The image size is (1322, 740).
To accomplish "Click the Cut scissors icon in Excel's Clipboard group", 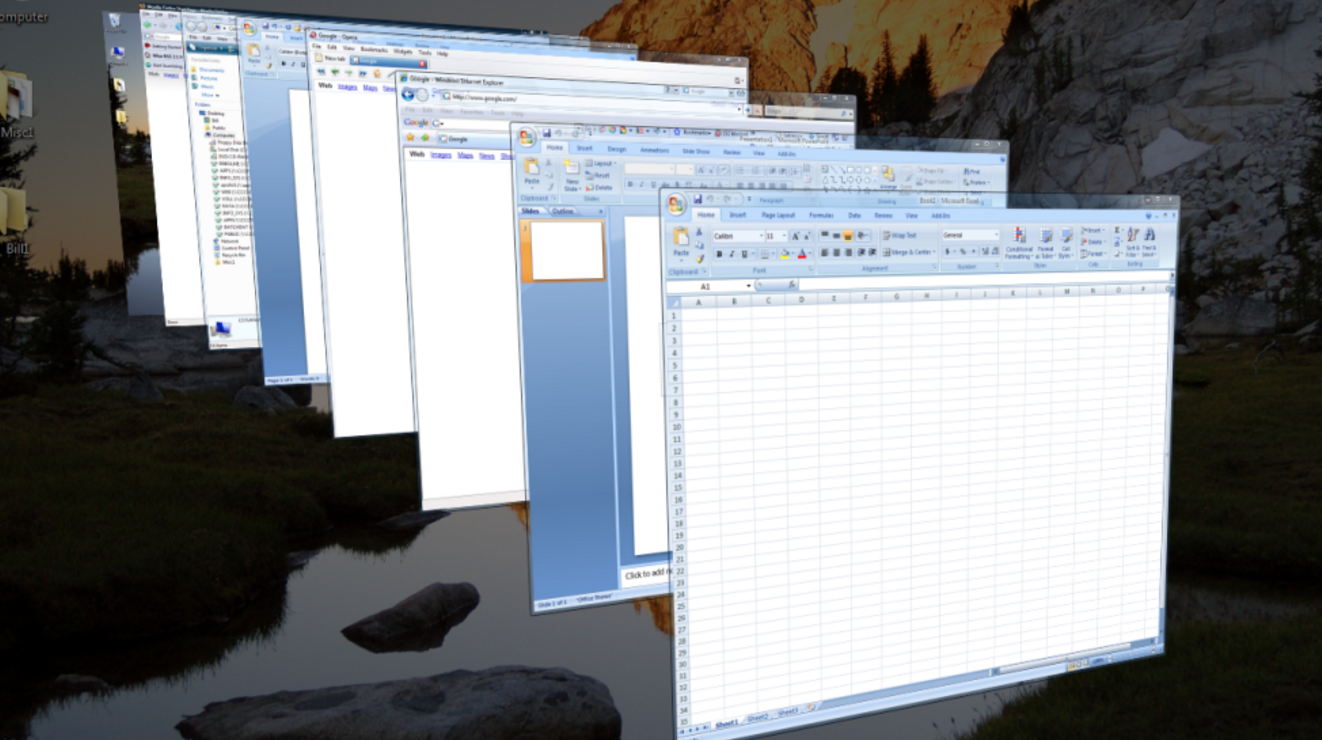I will 699,231.
